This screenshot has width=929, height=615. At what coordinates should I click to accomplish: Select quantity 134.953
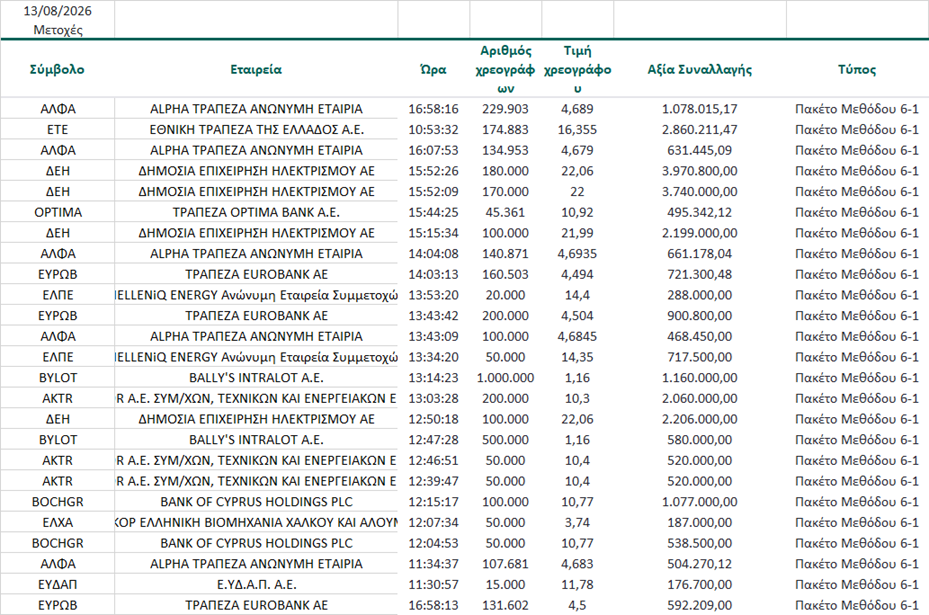tap(505, 150)
